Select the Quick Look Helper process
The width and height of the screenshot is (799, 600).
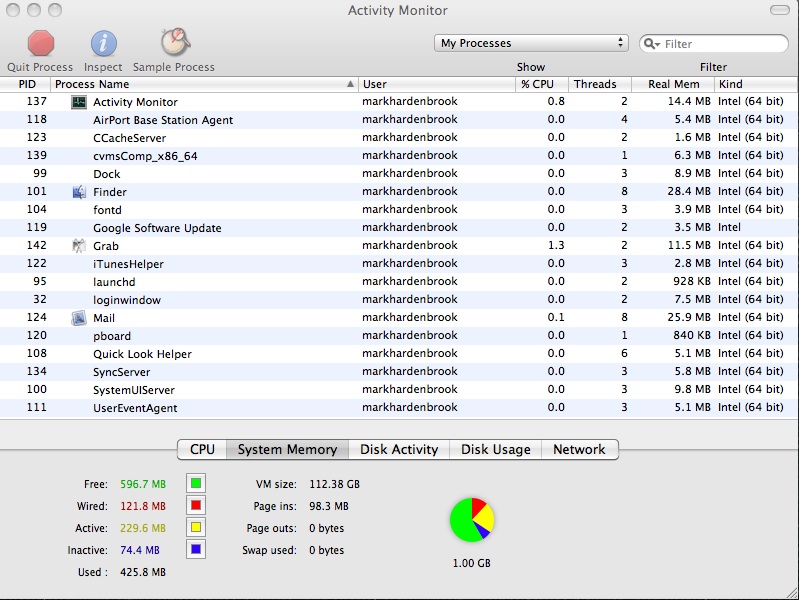click(x=399, y=354)
